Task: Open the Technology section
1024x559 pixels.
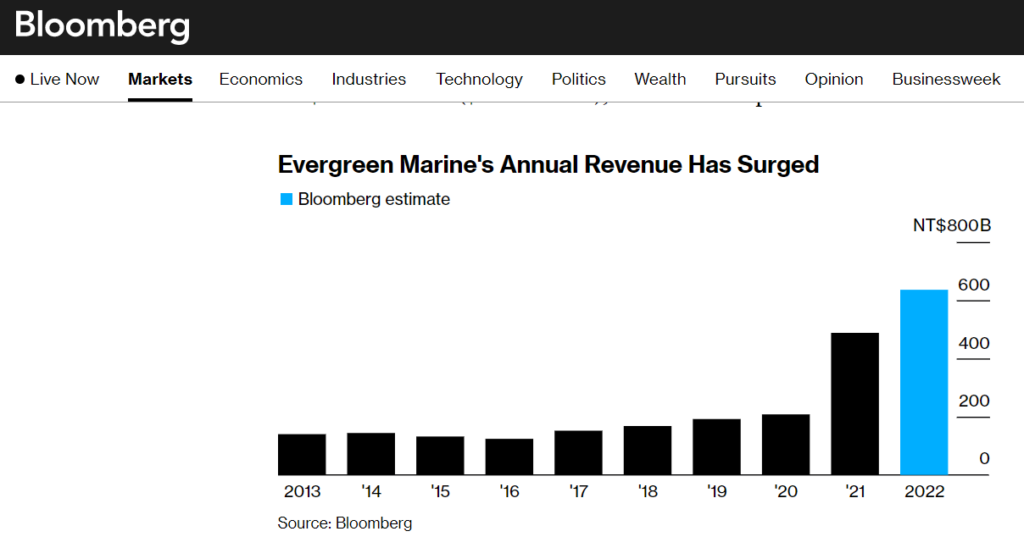Action: pyautogui.click(x=479, y=79)
